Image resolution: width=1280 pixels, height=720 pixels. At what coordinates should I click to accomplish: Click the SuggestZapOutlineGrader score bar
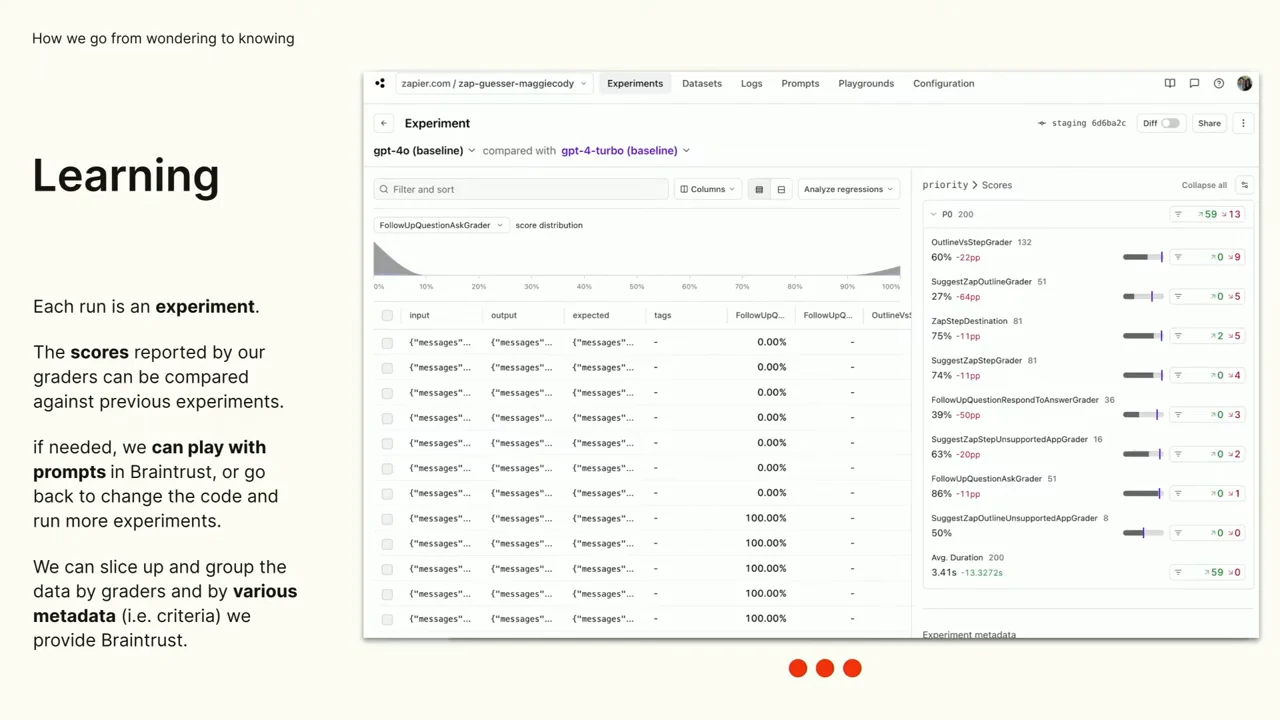(x=1143, y=296)
